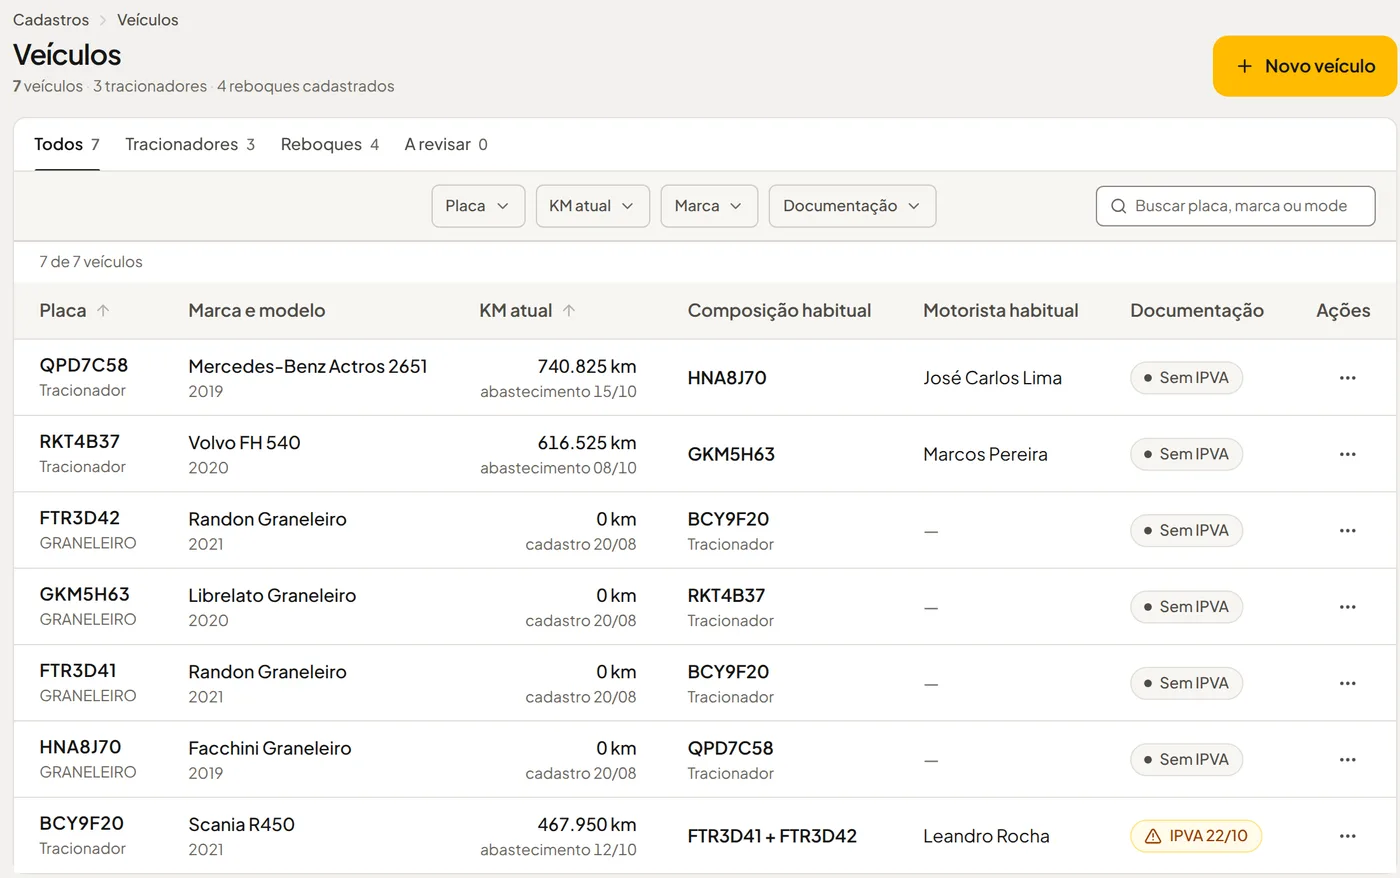Image resolution: width=1400 pixels, height=878 pixels.
Task: Expand the Documentação filter dropdown
Action: coord(852,206)
